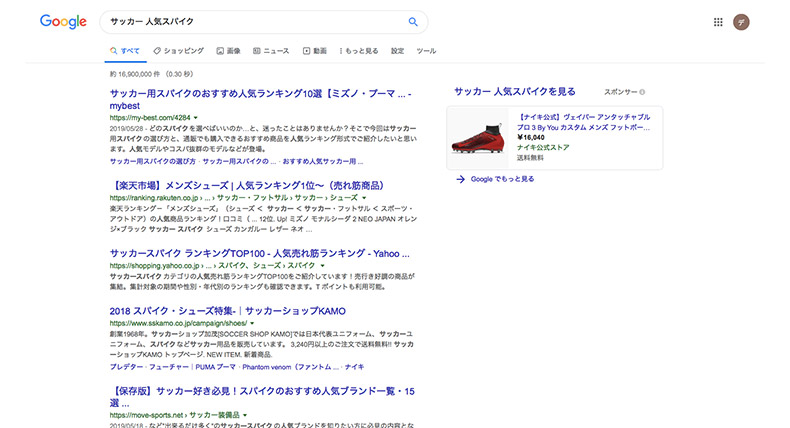Image resolution: width=790 pixels, height=428 pixels.
Task: Click the blue search magnifier icon
Action: click(413, 22)
